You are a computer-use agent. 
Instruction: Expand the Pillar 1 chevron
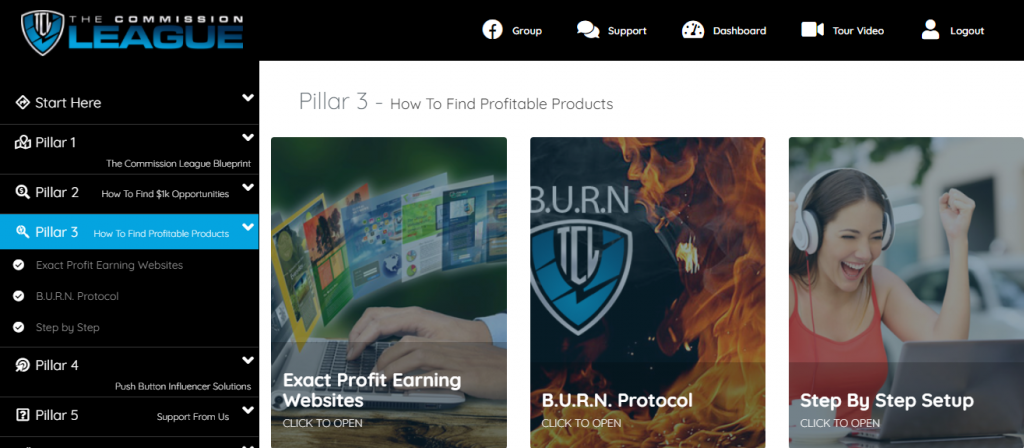click(248, 138)
